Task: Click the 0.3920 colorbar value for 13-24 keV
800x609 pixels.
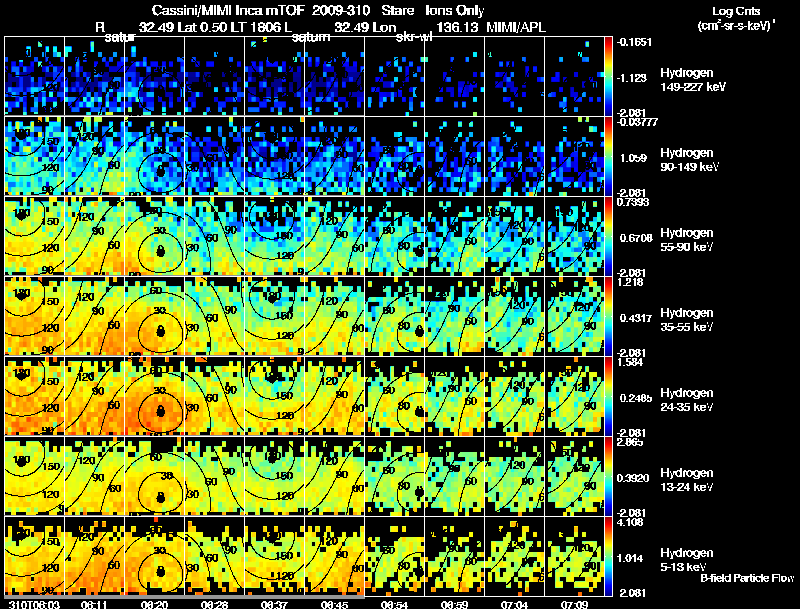Action: tap(635, 478)
